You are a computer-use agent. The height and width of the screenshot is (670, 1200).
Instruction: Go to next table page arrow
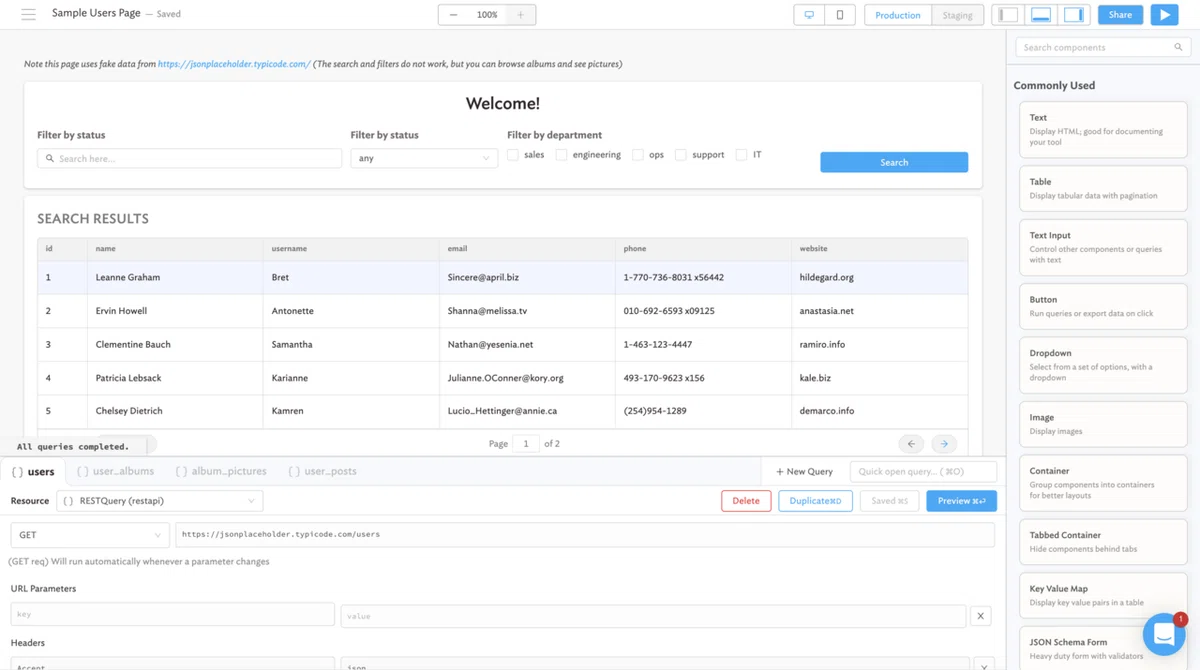coord(944,443)
